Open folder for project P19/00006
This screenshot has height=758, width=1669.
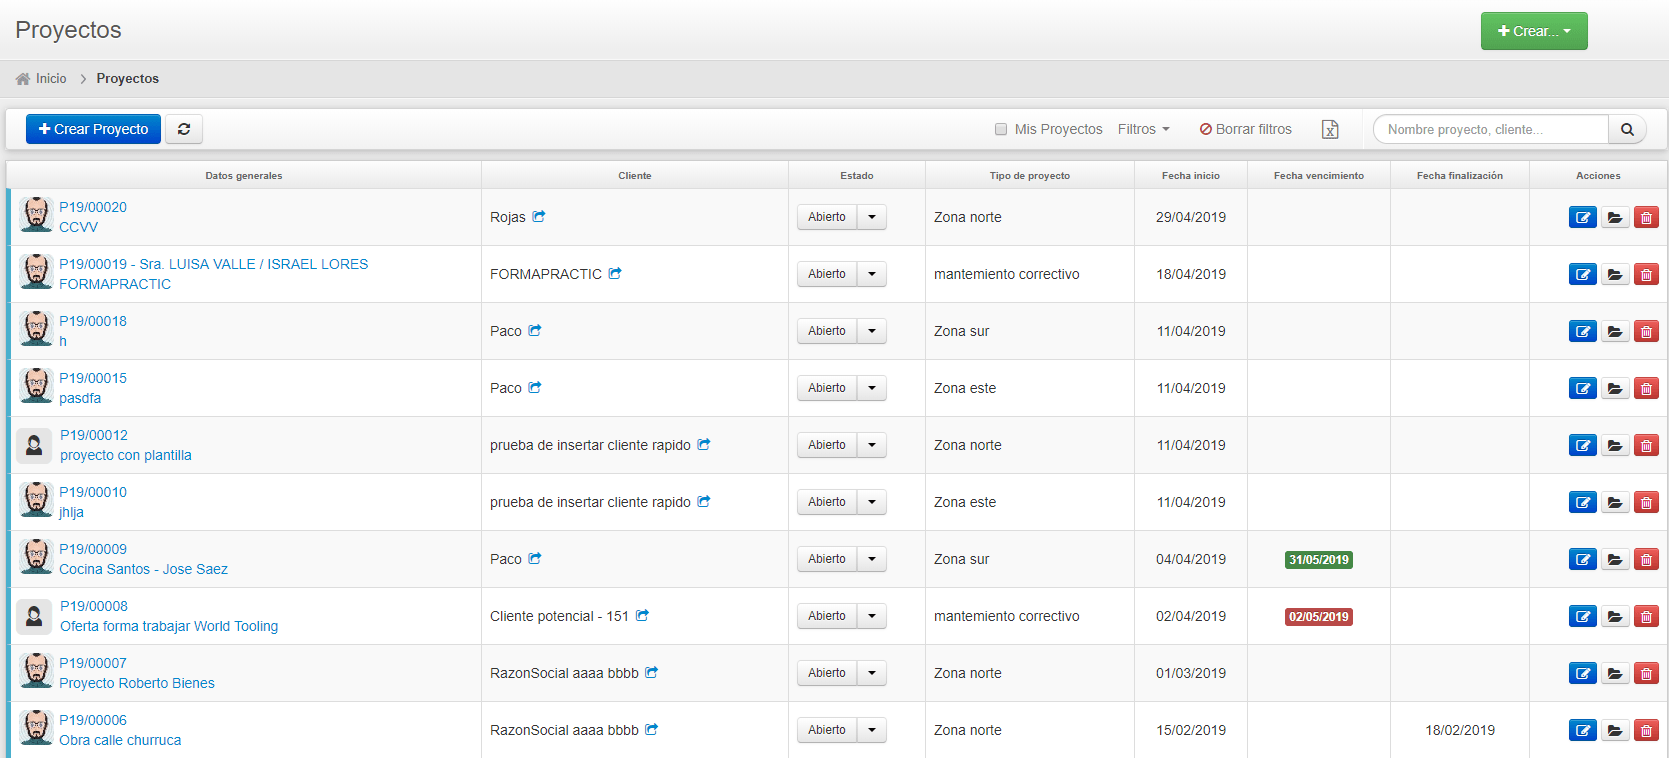[x=1615, y=730]
